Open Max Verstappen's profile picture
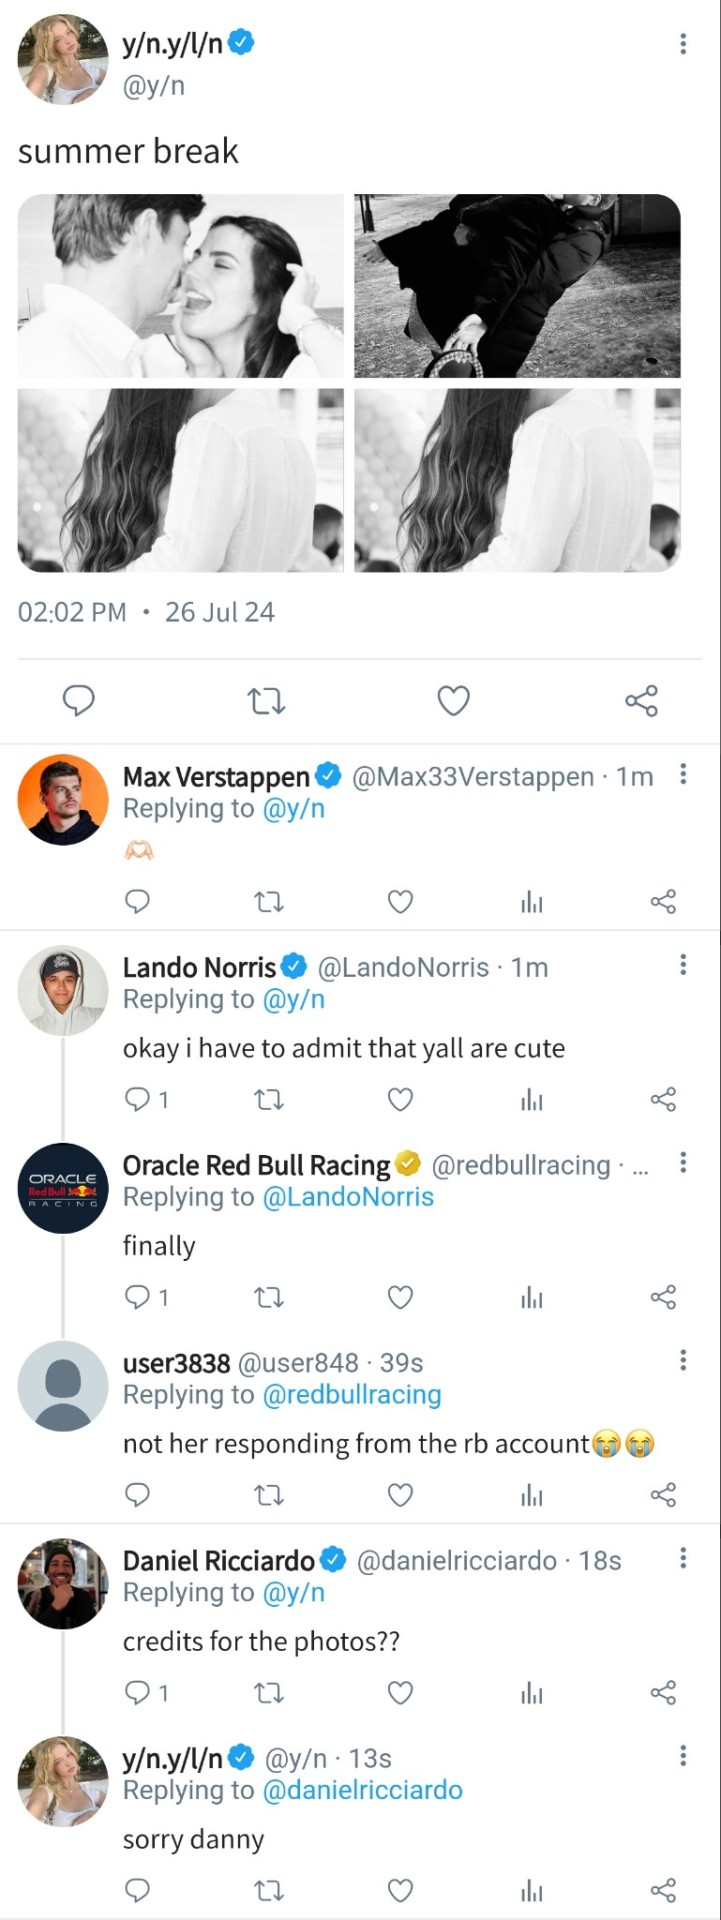The image size is (721, 1920). [63, 800]
